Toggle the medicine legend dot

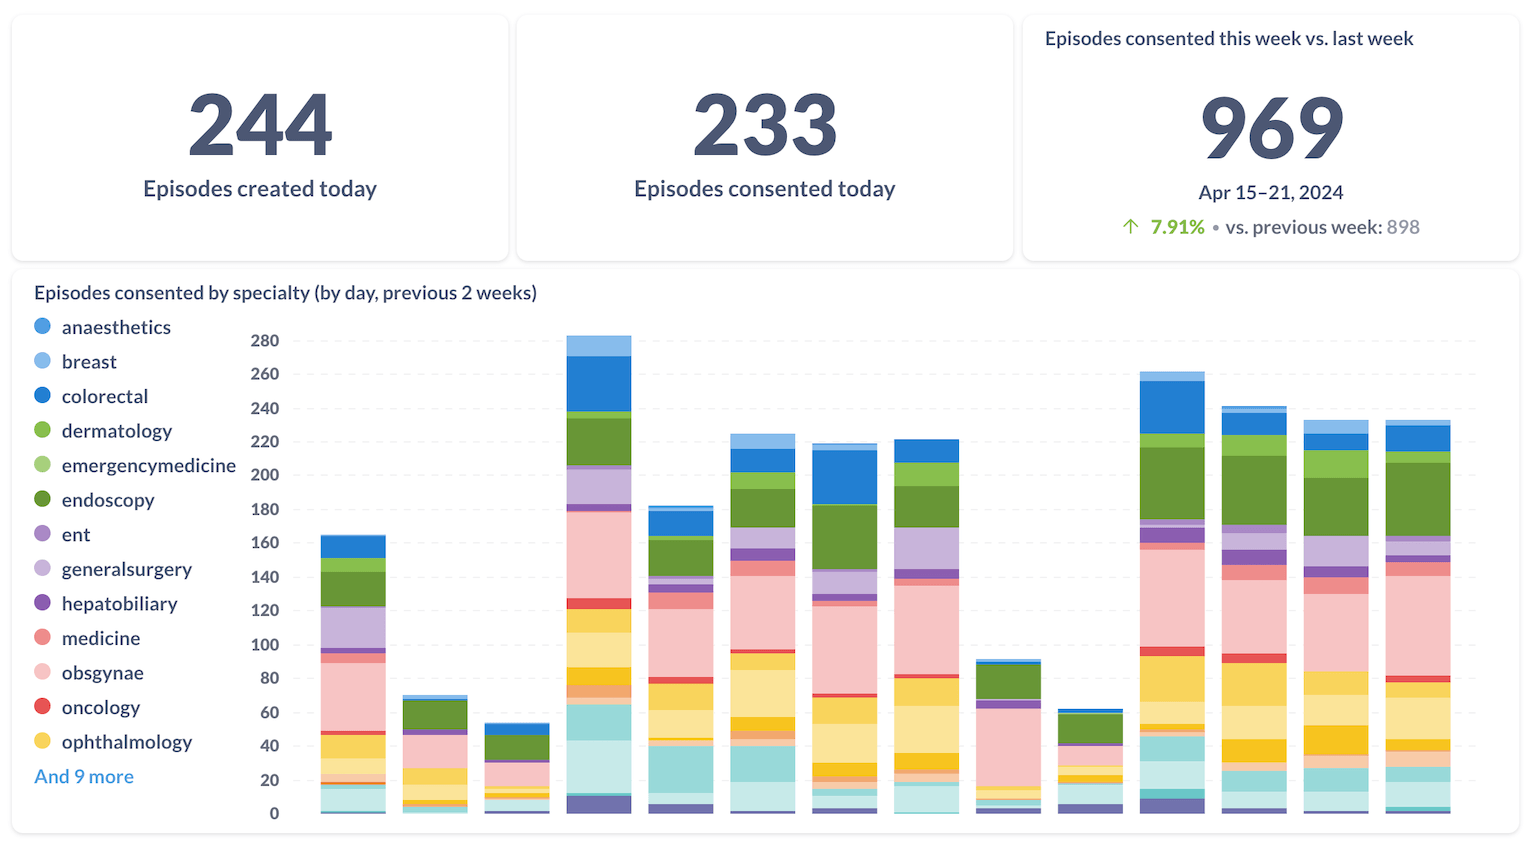click(42, 637)
